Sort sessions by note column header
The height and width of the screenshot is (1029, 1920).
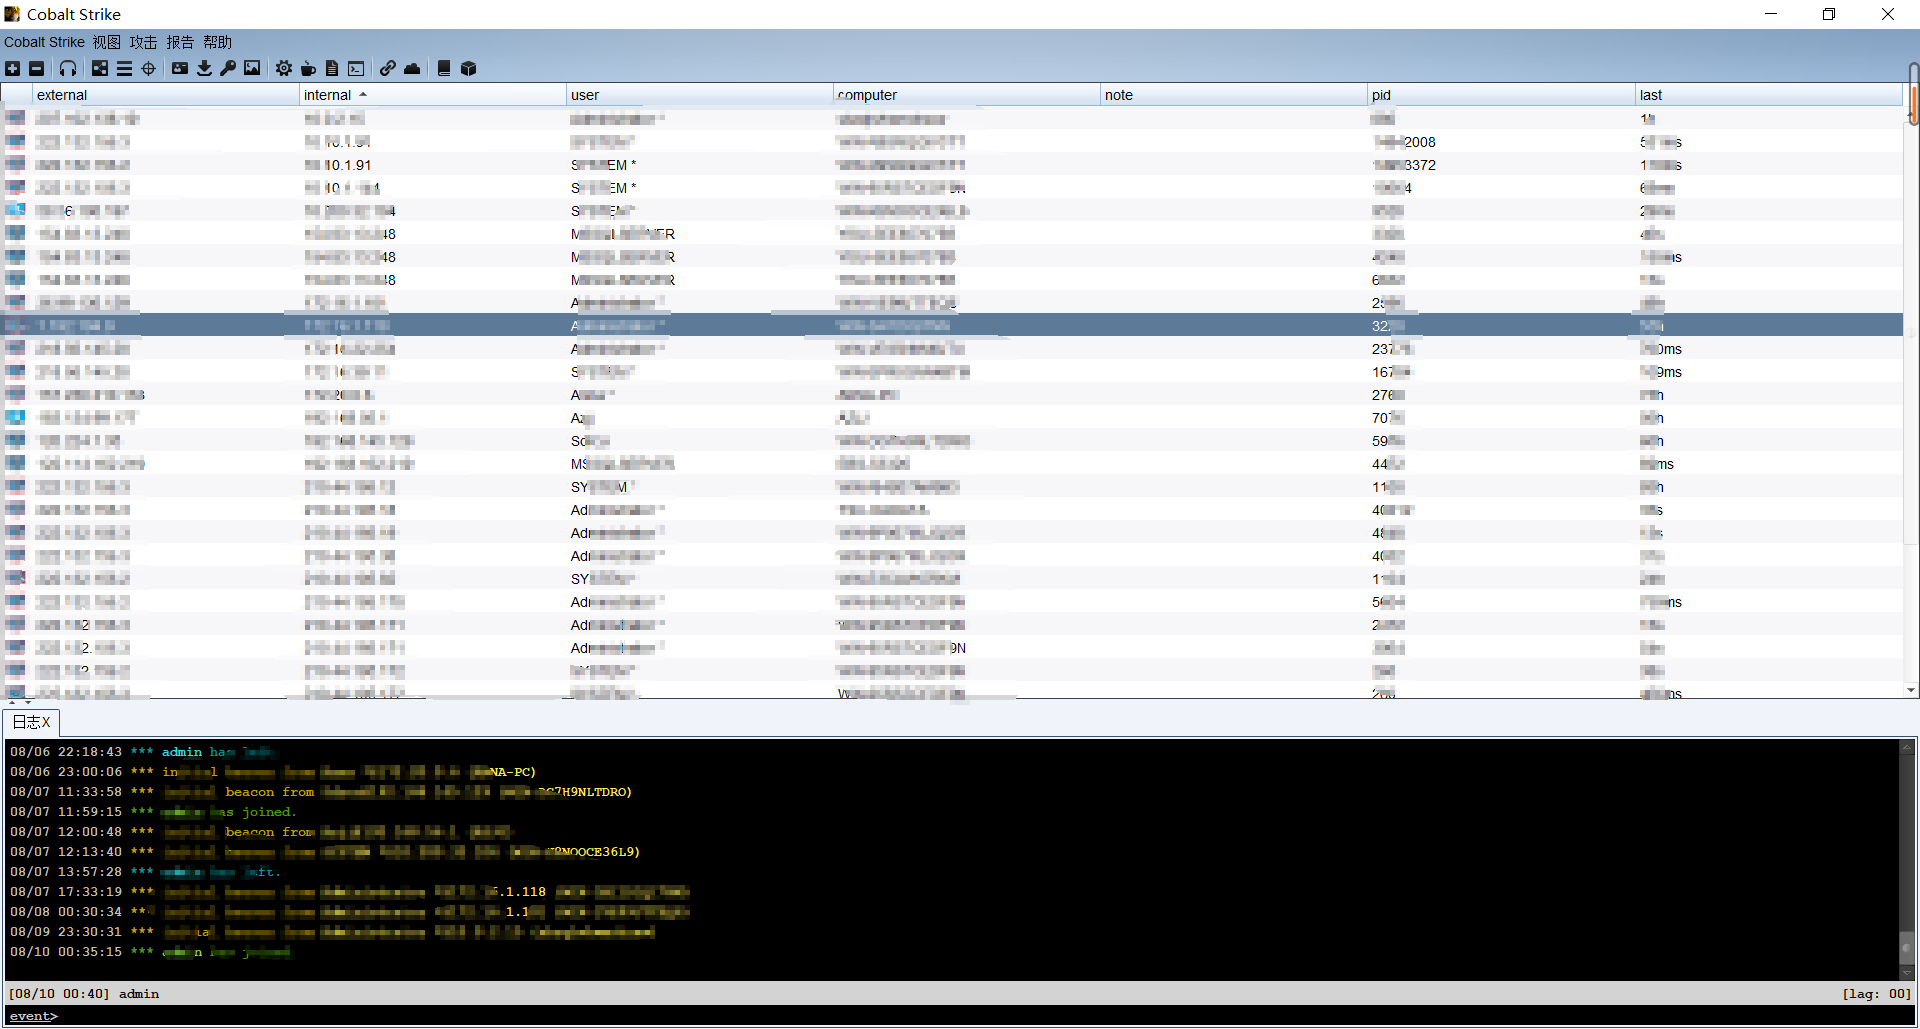point(1234,95)
